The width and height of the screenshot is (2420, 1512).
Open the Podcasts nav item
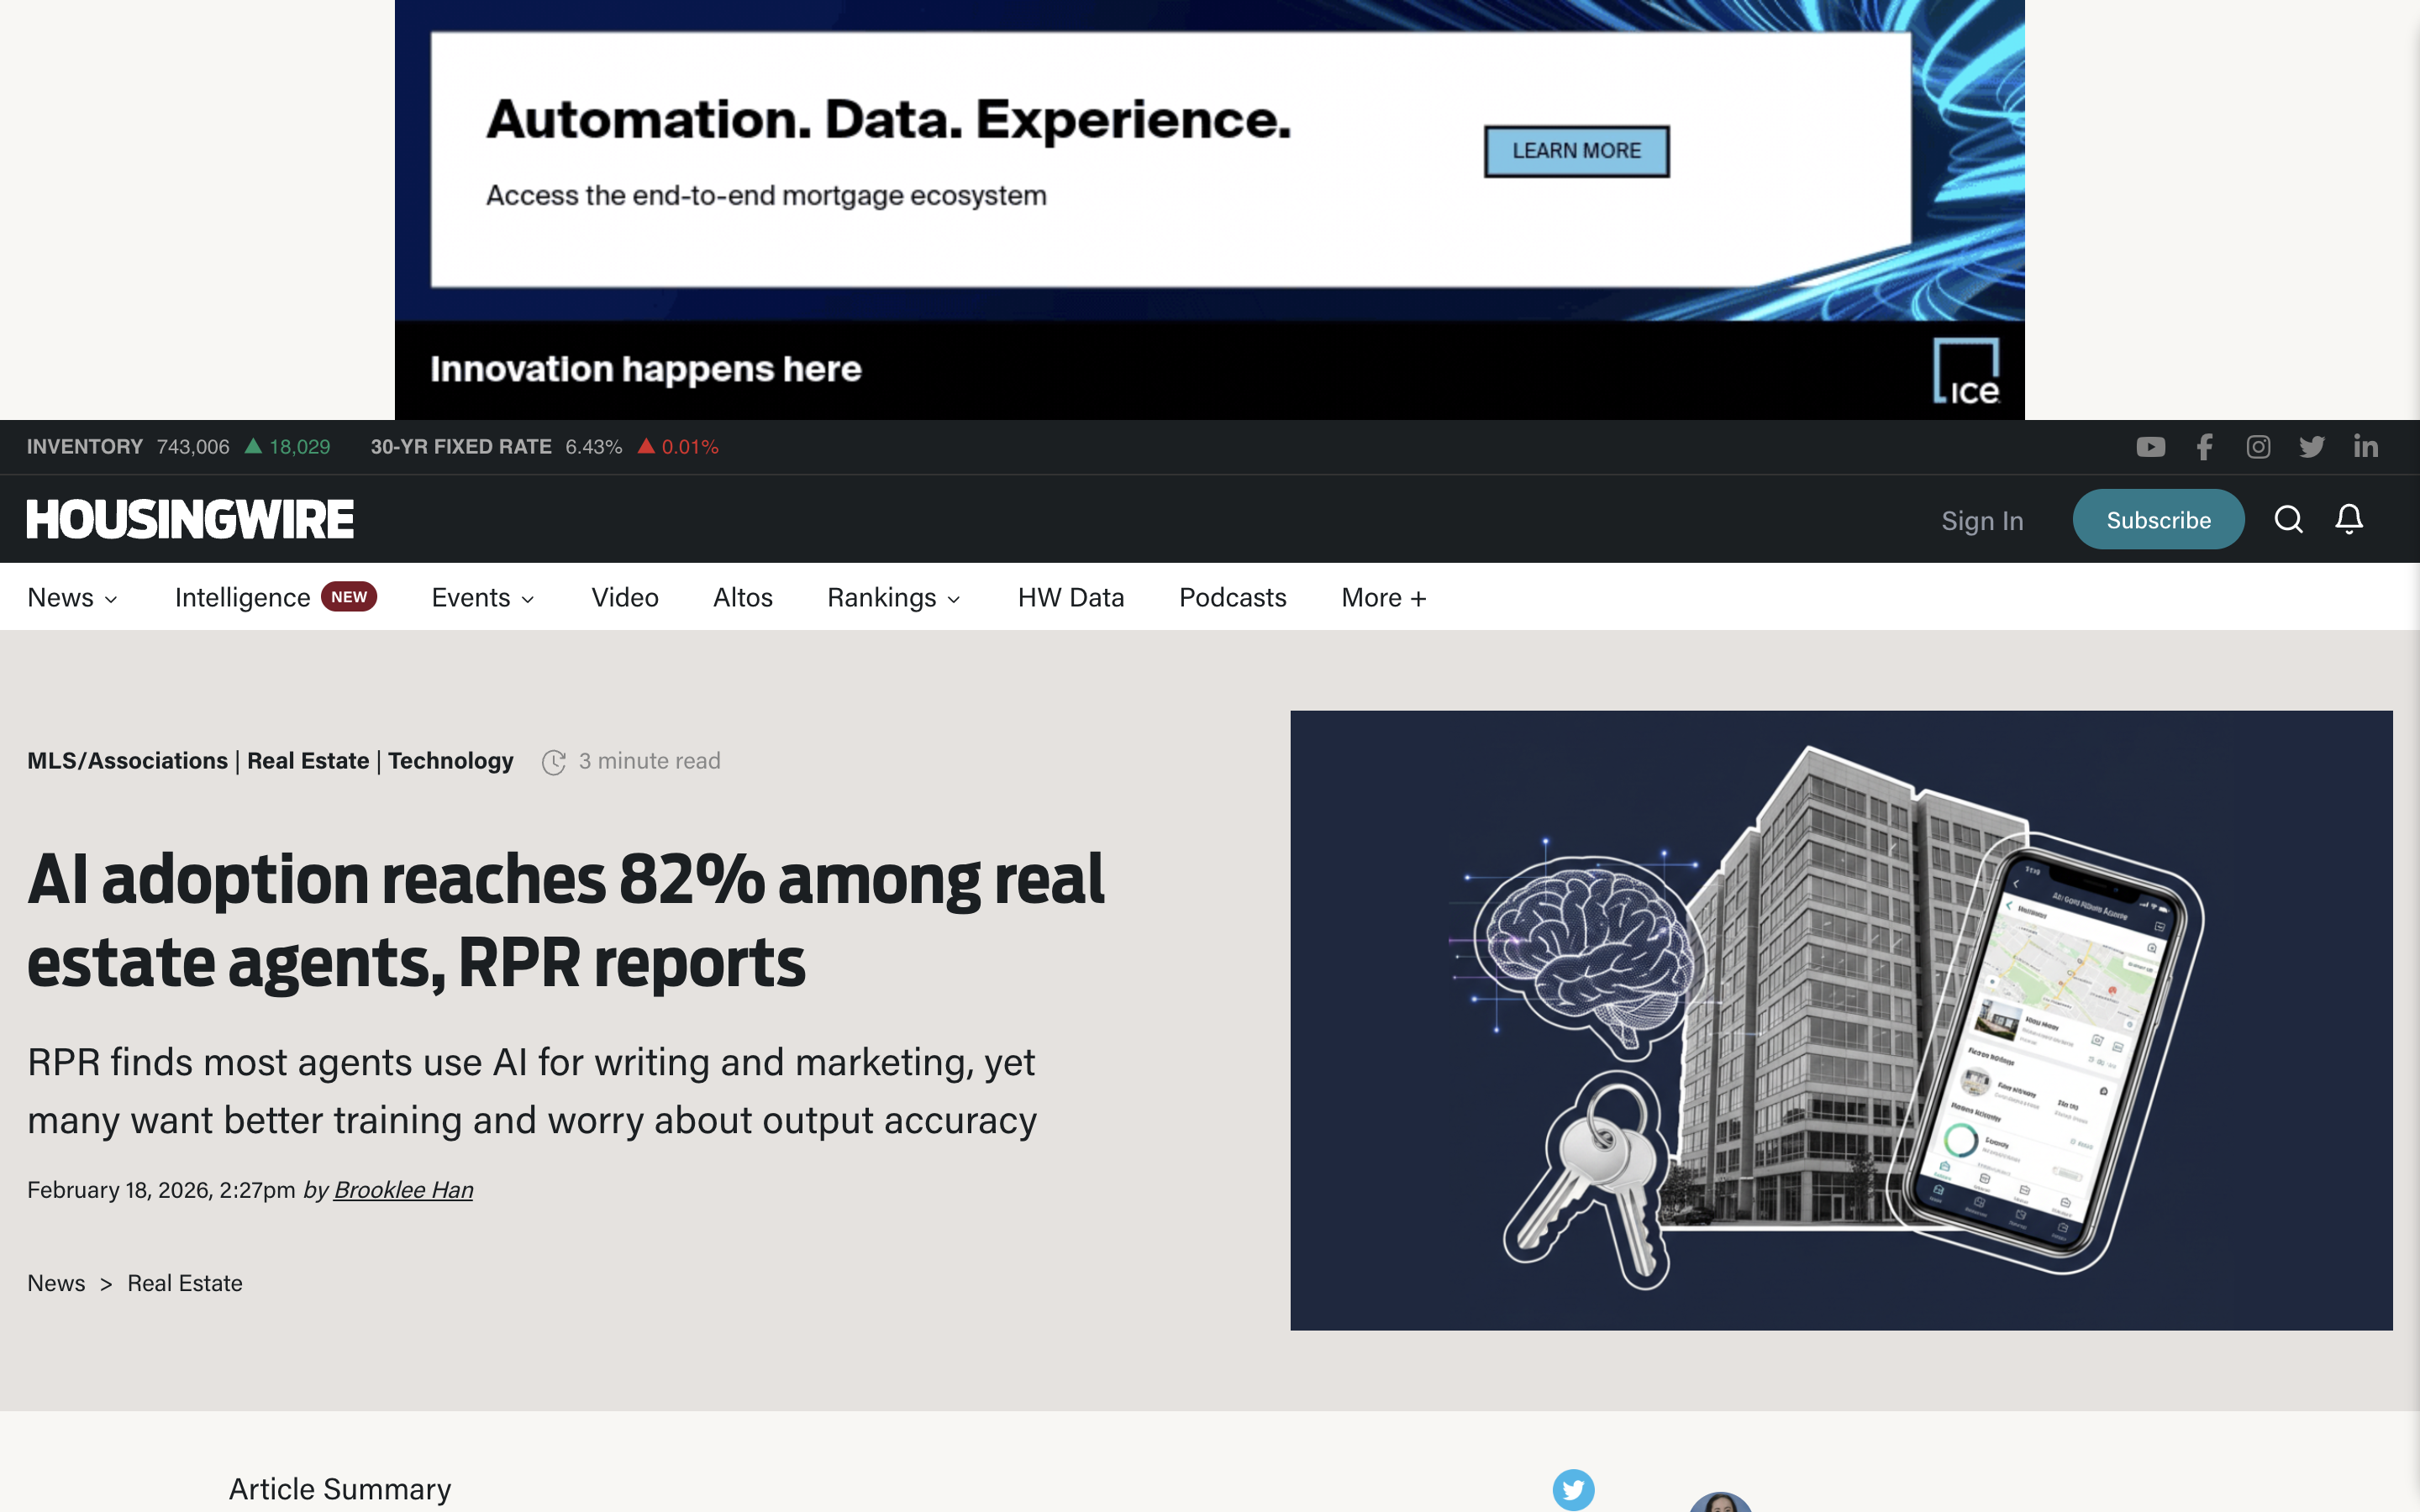point(1233,598)
